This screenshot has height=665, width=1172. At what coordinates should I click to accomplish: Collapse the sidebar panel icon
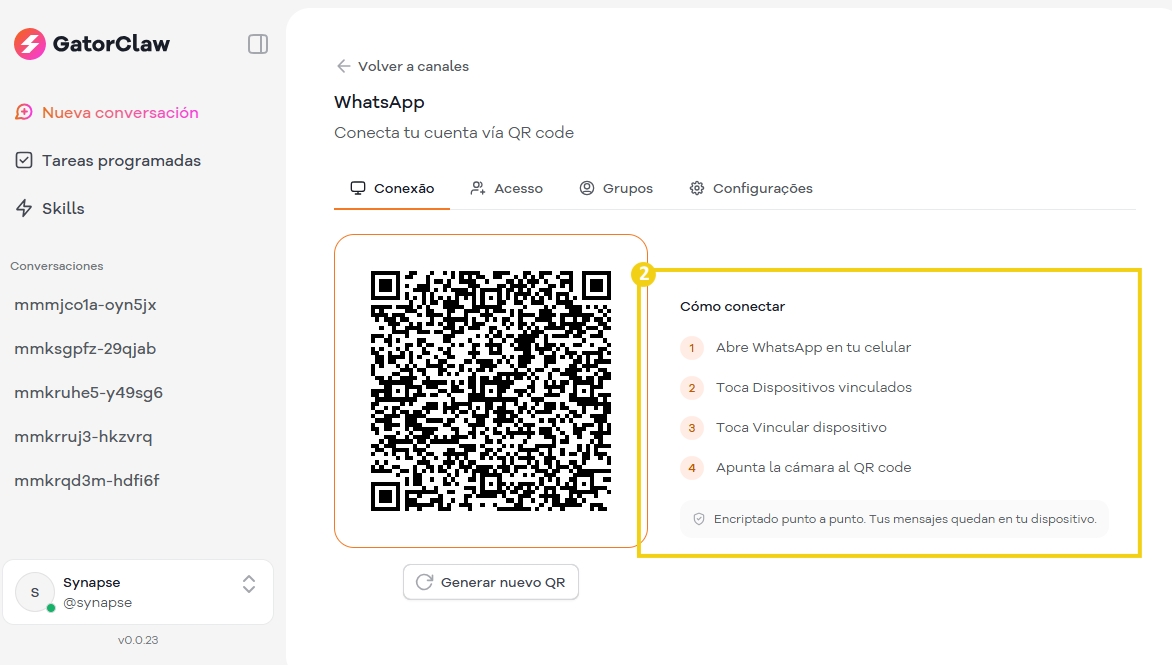258,44
